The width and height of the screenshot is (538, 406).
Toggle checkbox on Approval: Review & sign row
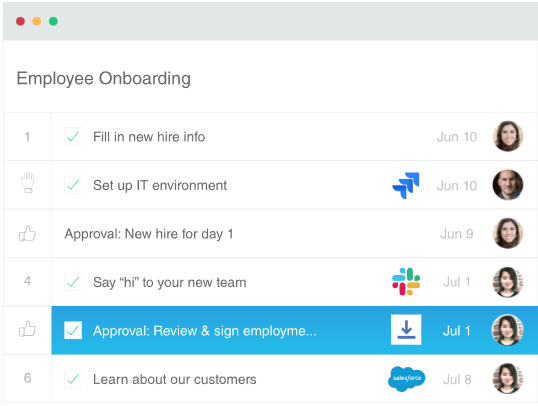(x=73, y=330)
